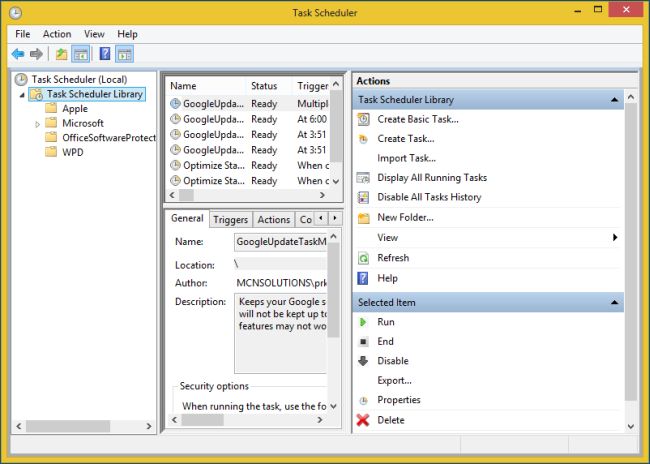Open the Action menu
650x464 pixels.
[x=57, y=34]
